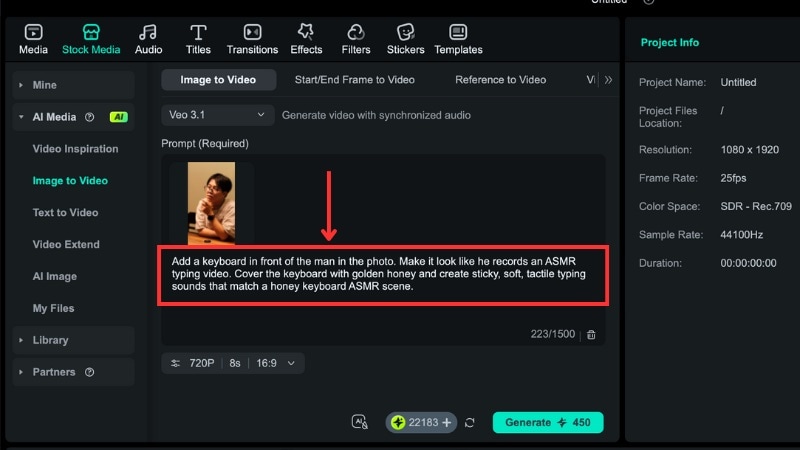The image size is (800, 450).
Task: Open My Files in sidebar
Action: (x=54, y=308)
